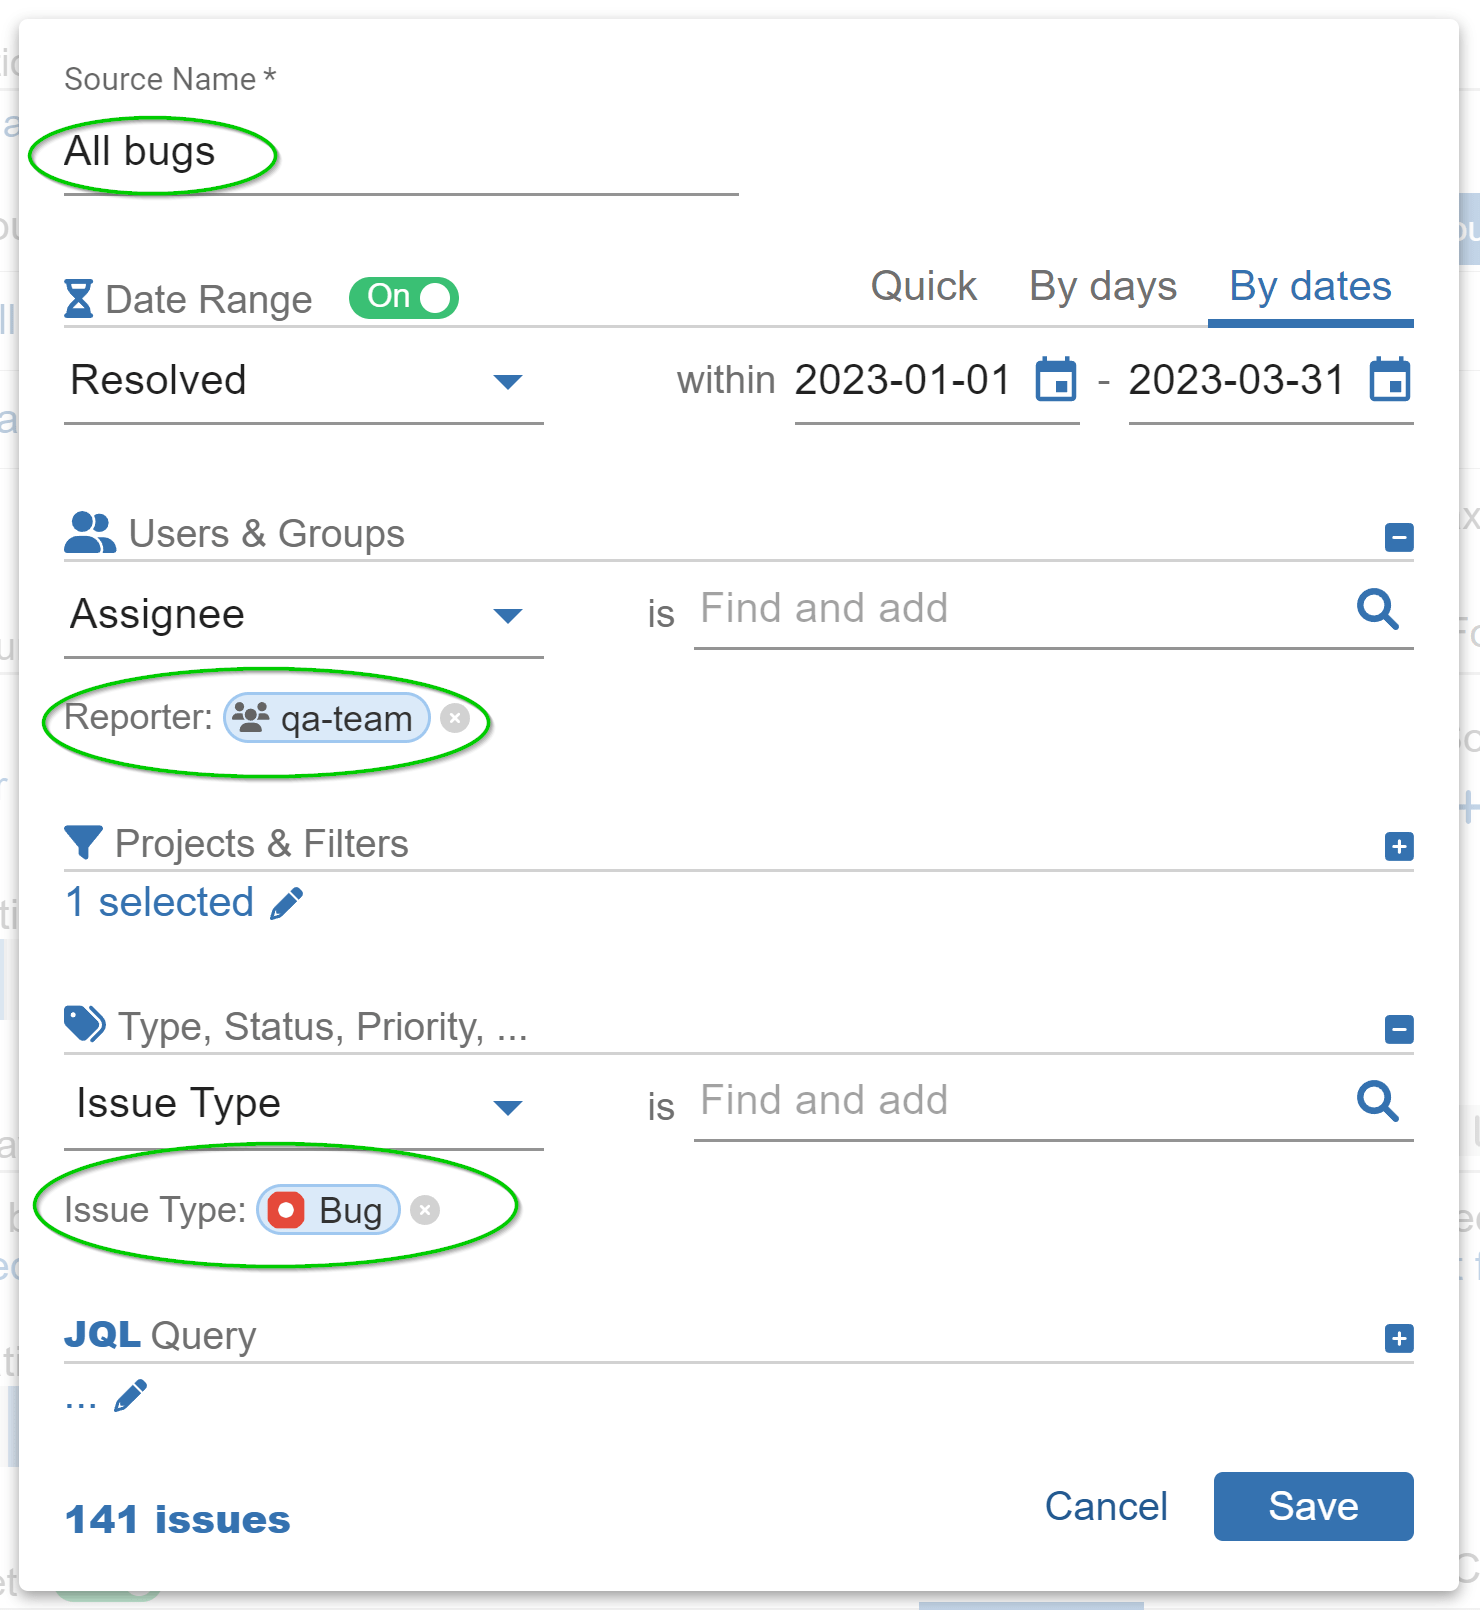
Task: Click the hourglass icon beside Date Range
Action: (80, 298)
